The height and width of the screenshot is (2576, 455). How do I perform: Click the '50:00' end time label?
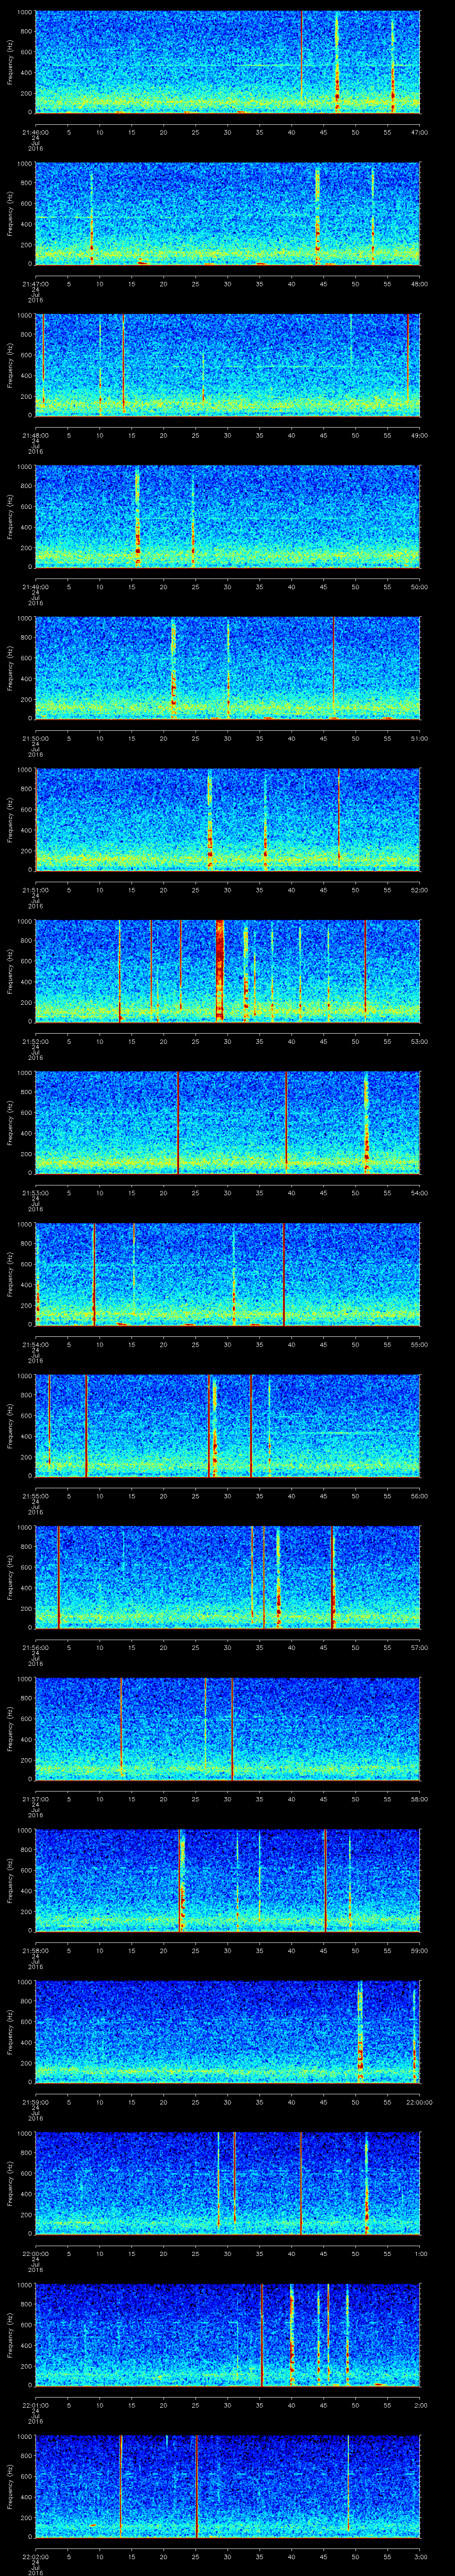[x=419, y=587]
